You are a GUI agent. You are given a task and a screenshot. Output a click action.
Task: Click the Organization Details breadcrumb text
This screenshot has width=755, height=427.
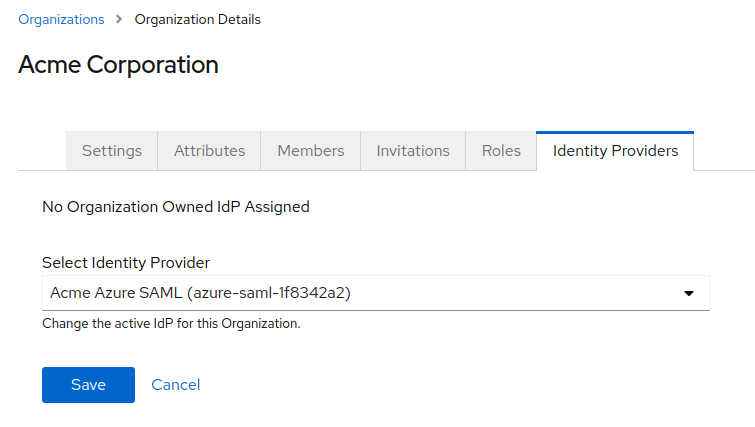197,19
